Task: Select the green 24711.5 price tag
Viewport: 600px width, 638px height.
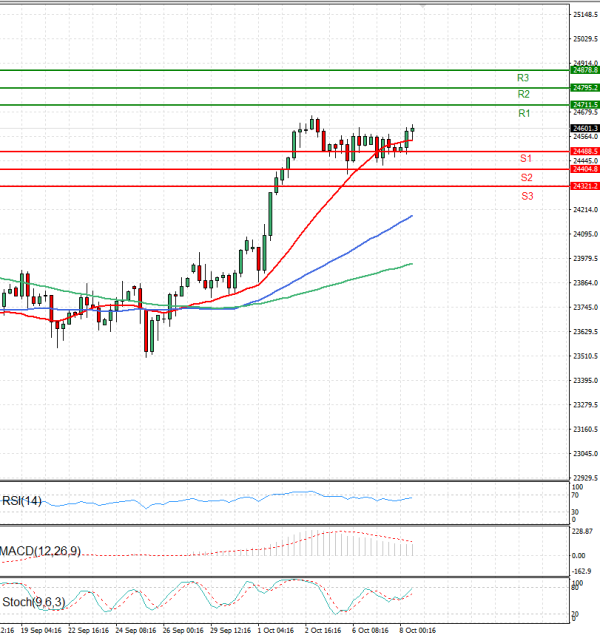Action: (x=585, y=104)
